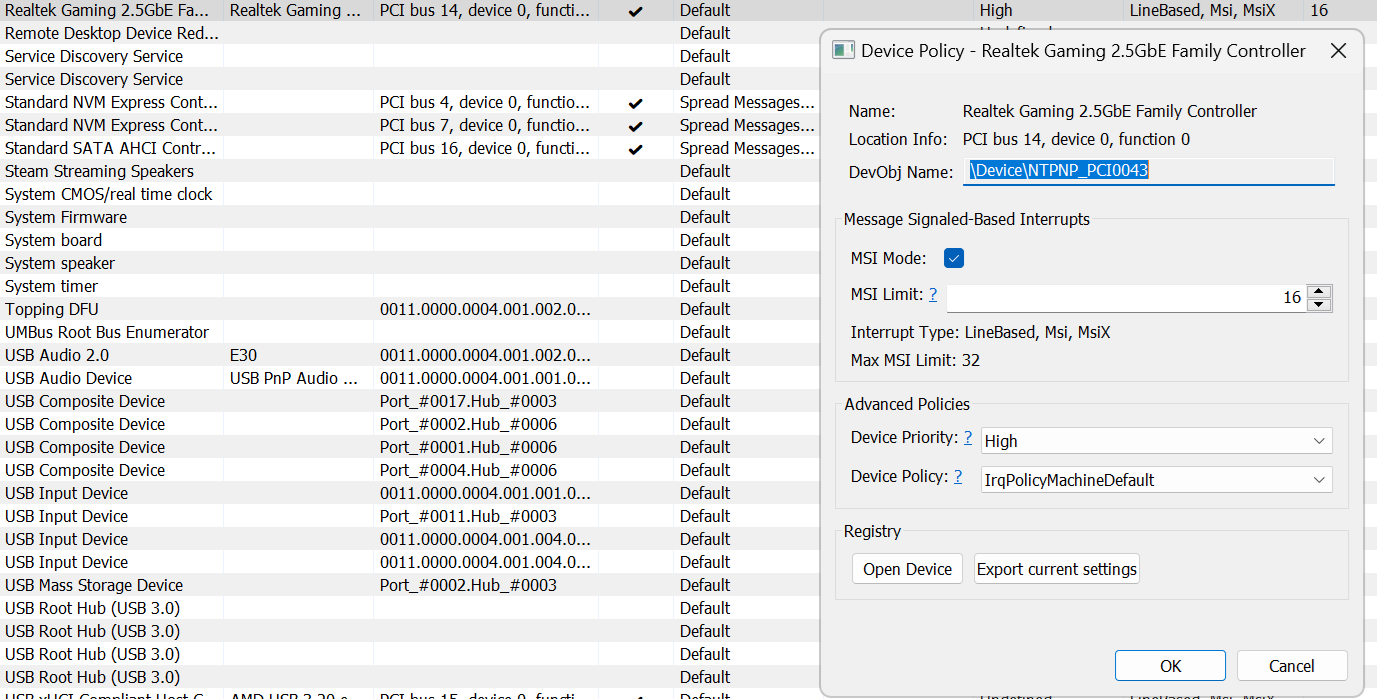Click inside the MSI Limit number field
The image size is (1377, 699).
[x=1127, y=298]
